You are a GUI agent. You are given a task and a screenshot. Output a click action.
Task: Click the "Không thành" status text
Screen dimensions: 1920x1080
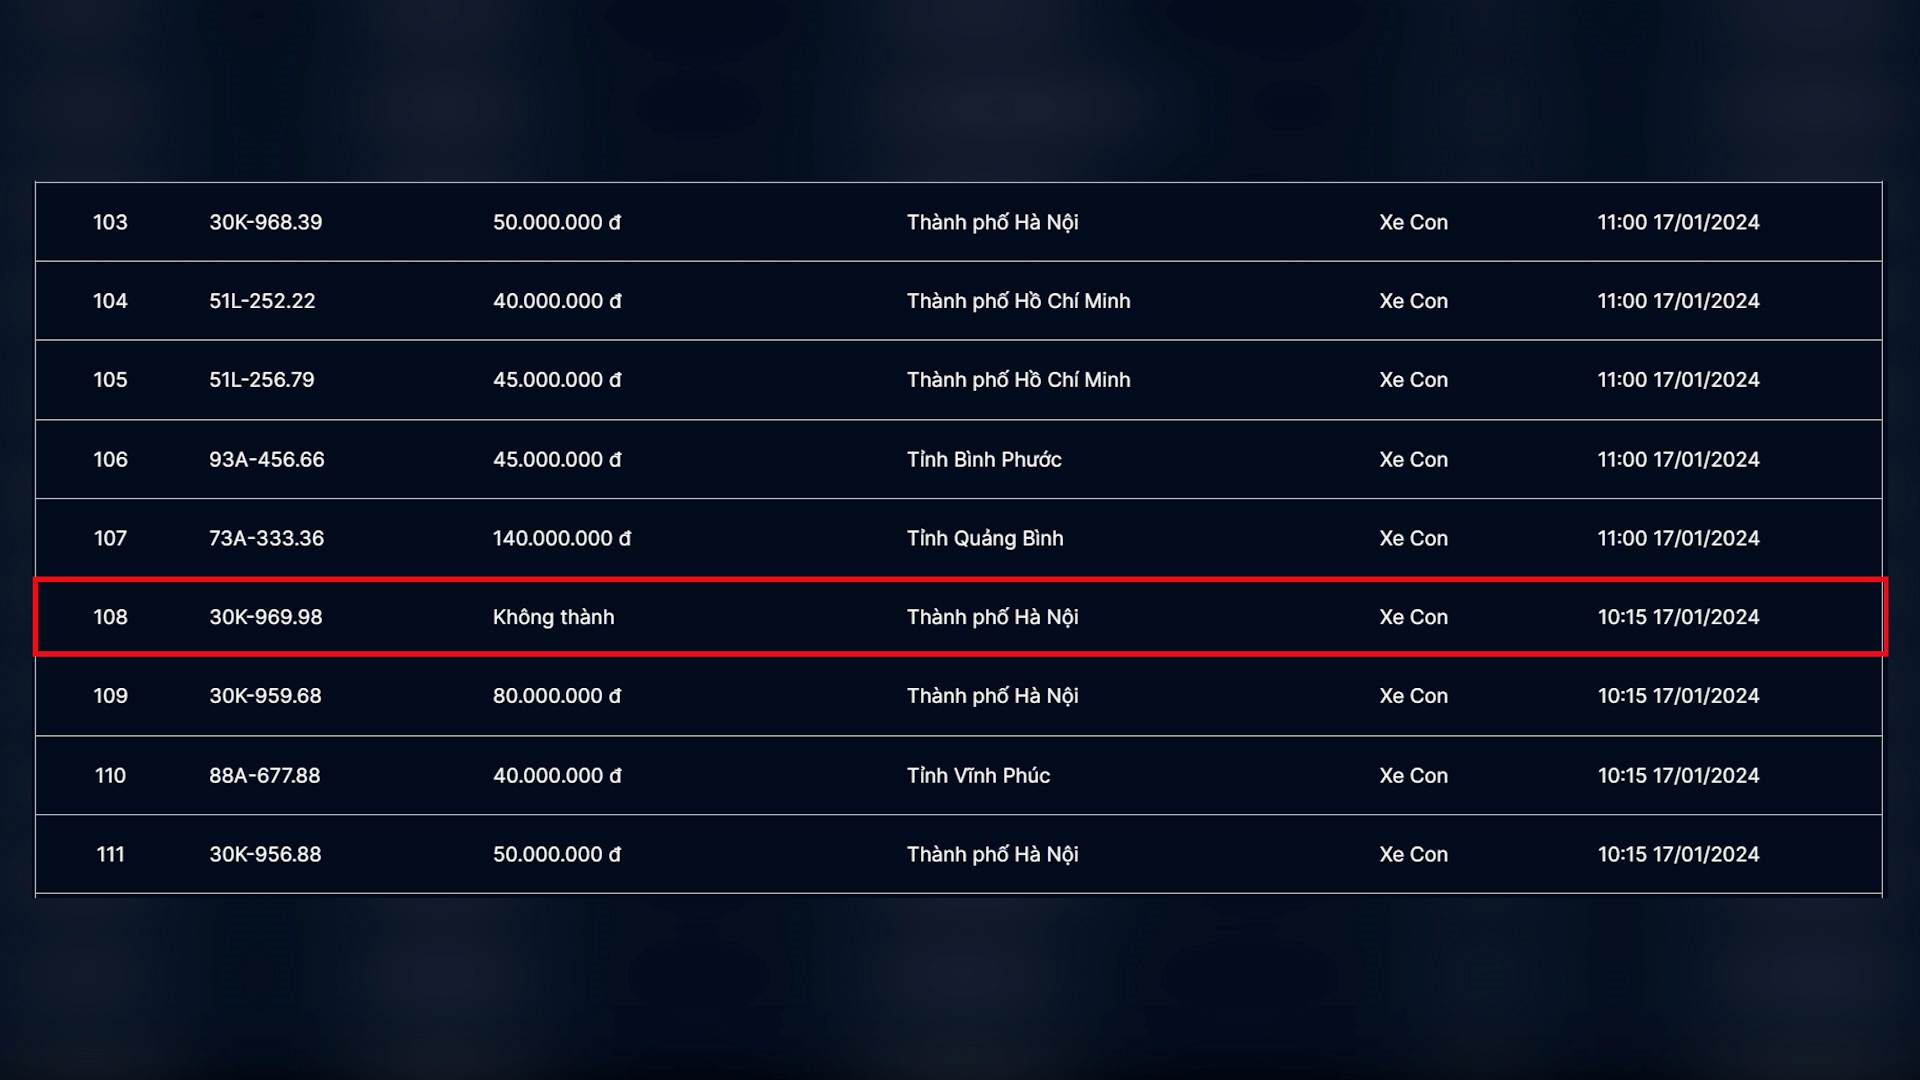coord(553,617)
